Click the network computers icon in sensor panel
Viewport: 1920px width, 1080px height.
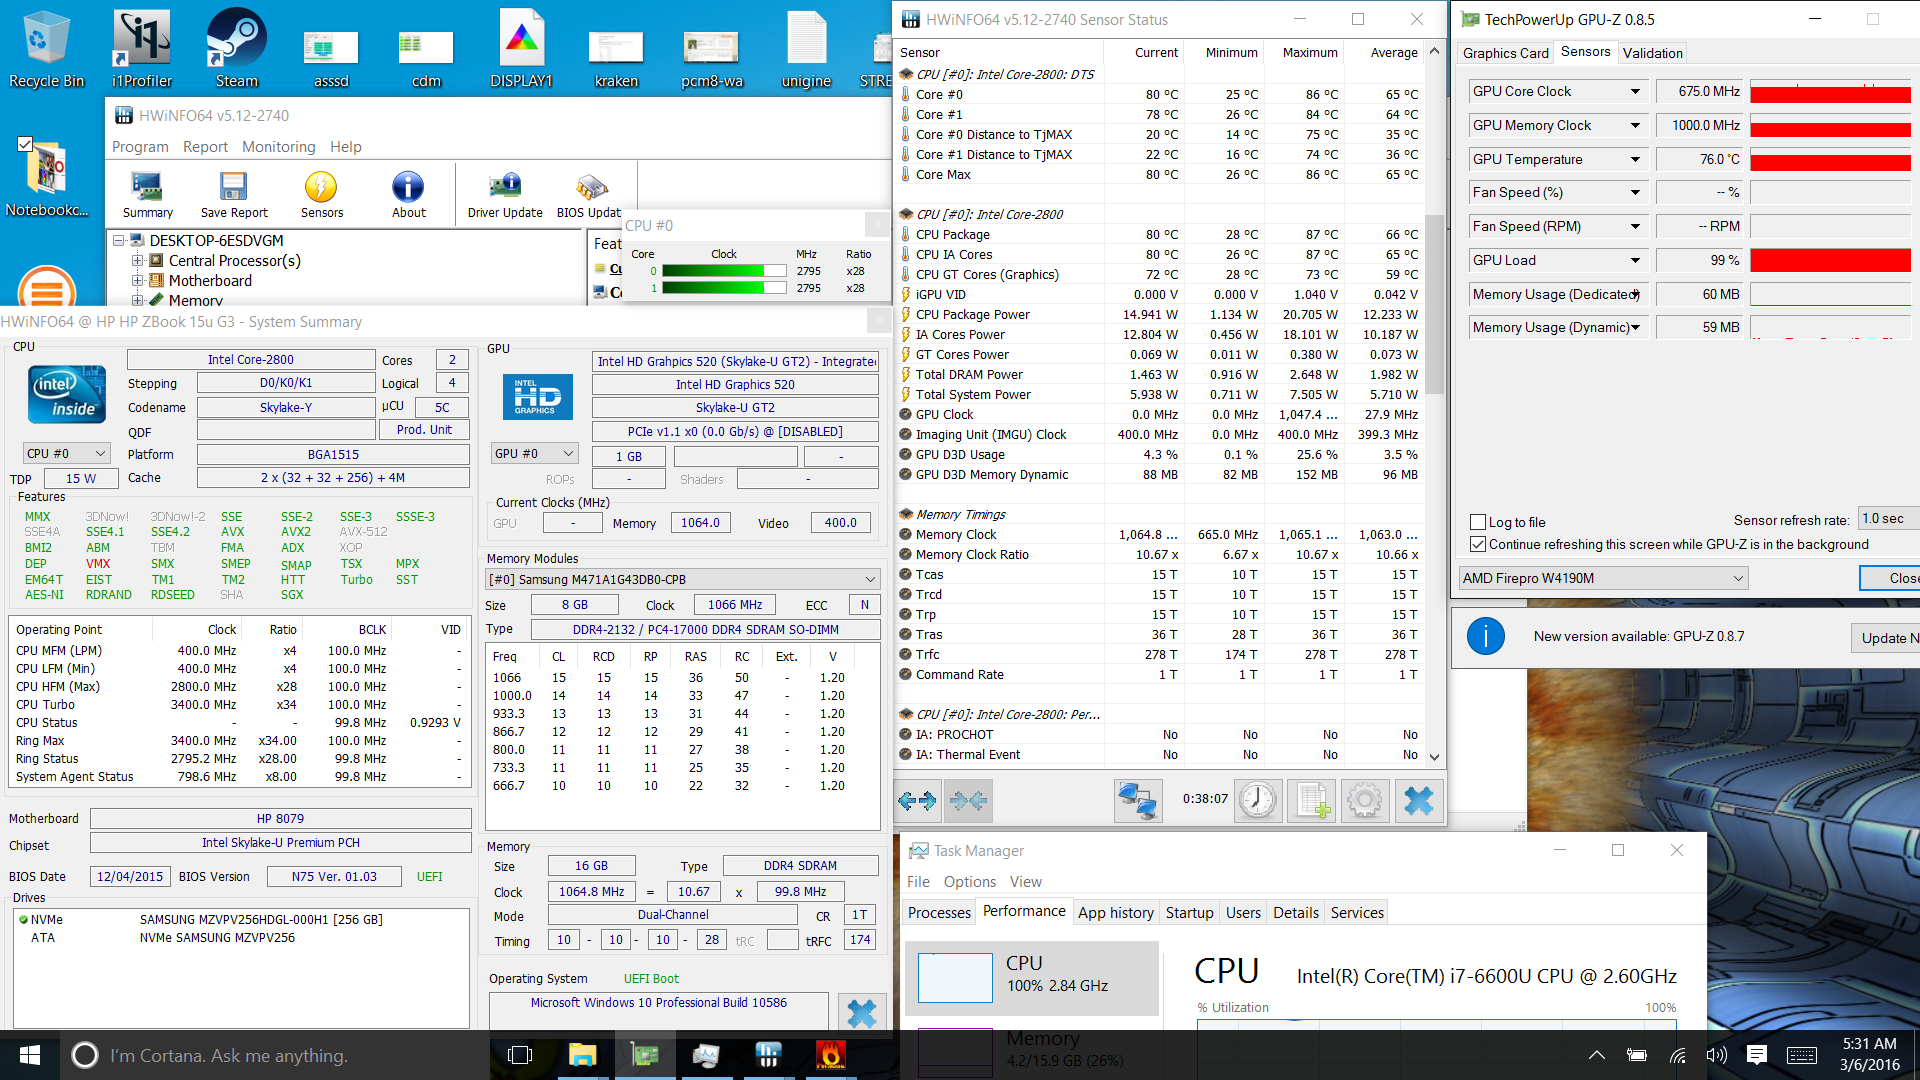[1137, 800]
